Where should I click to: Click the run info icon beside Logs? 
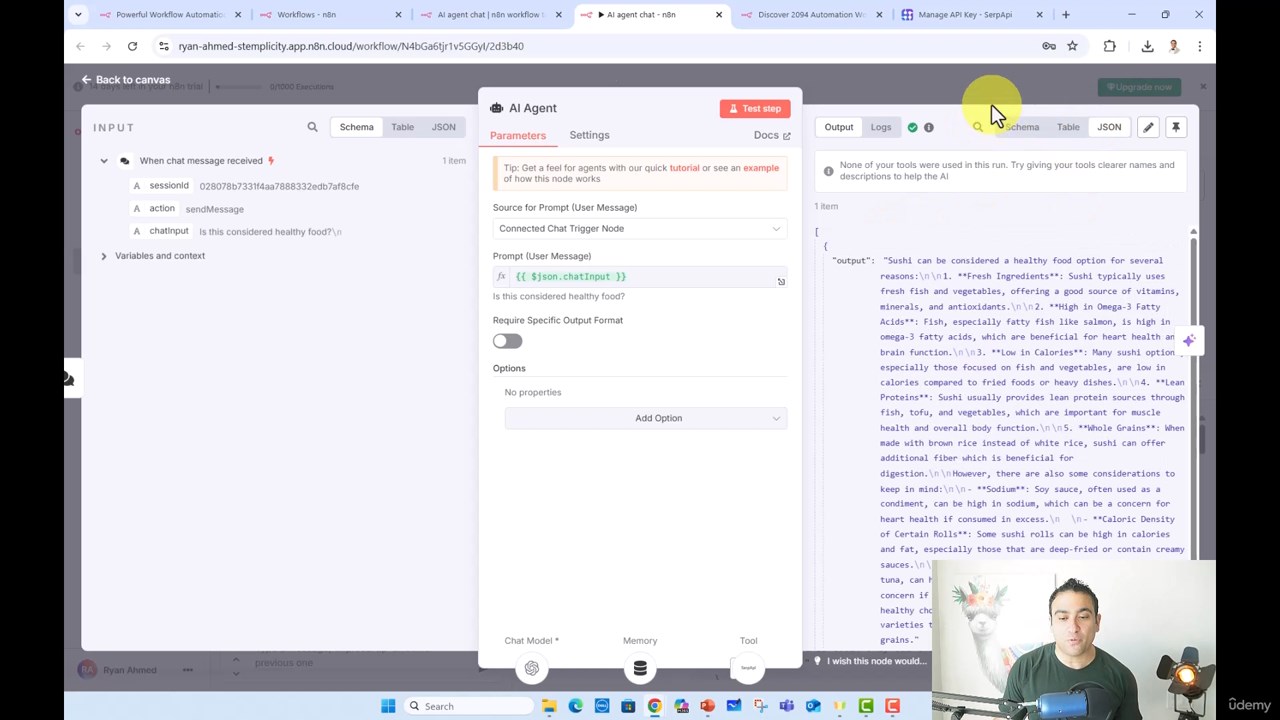click(929, 127)
